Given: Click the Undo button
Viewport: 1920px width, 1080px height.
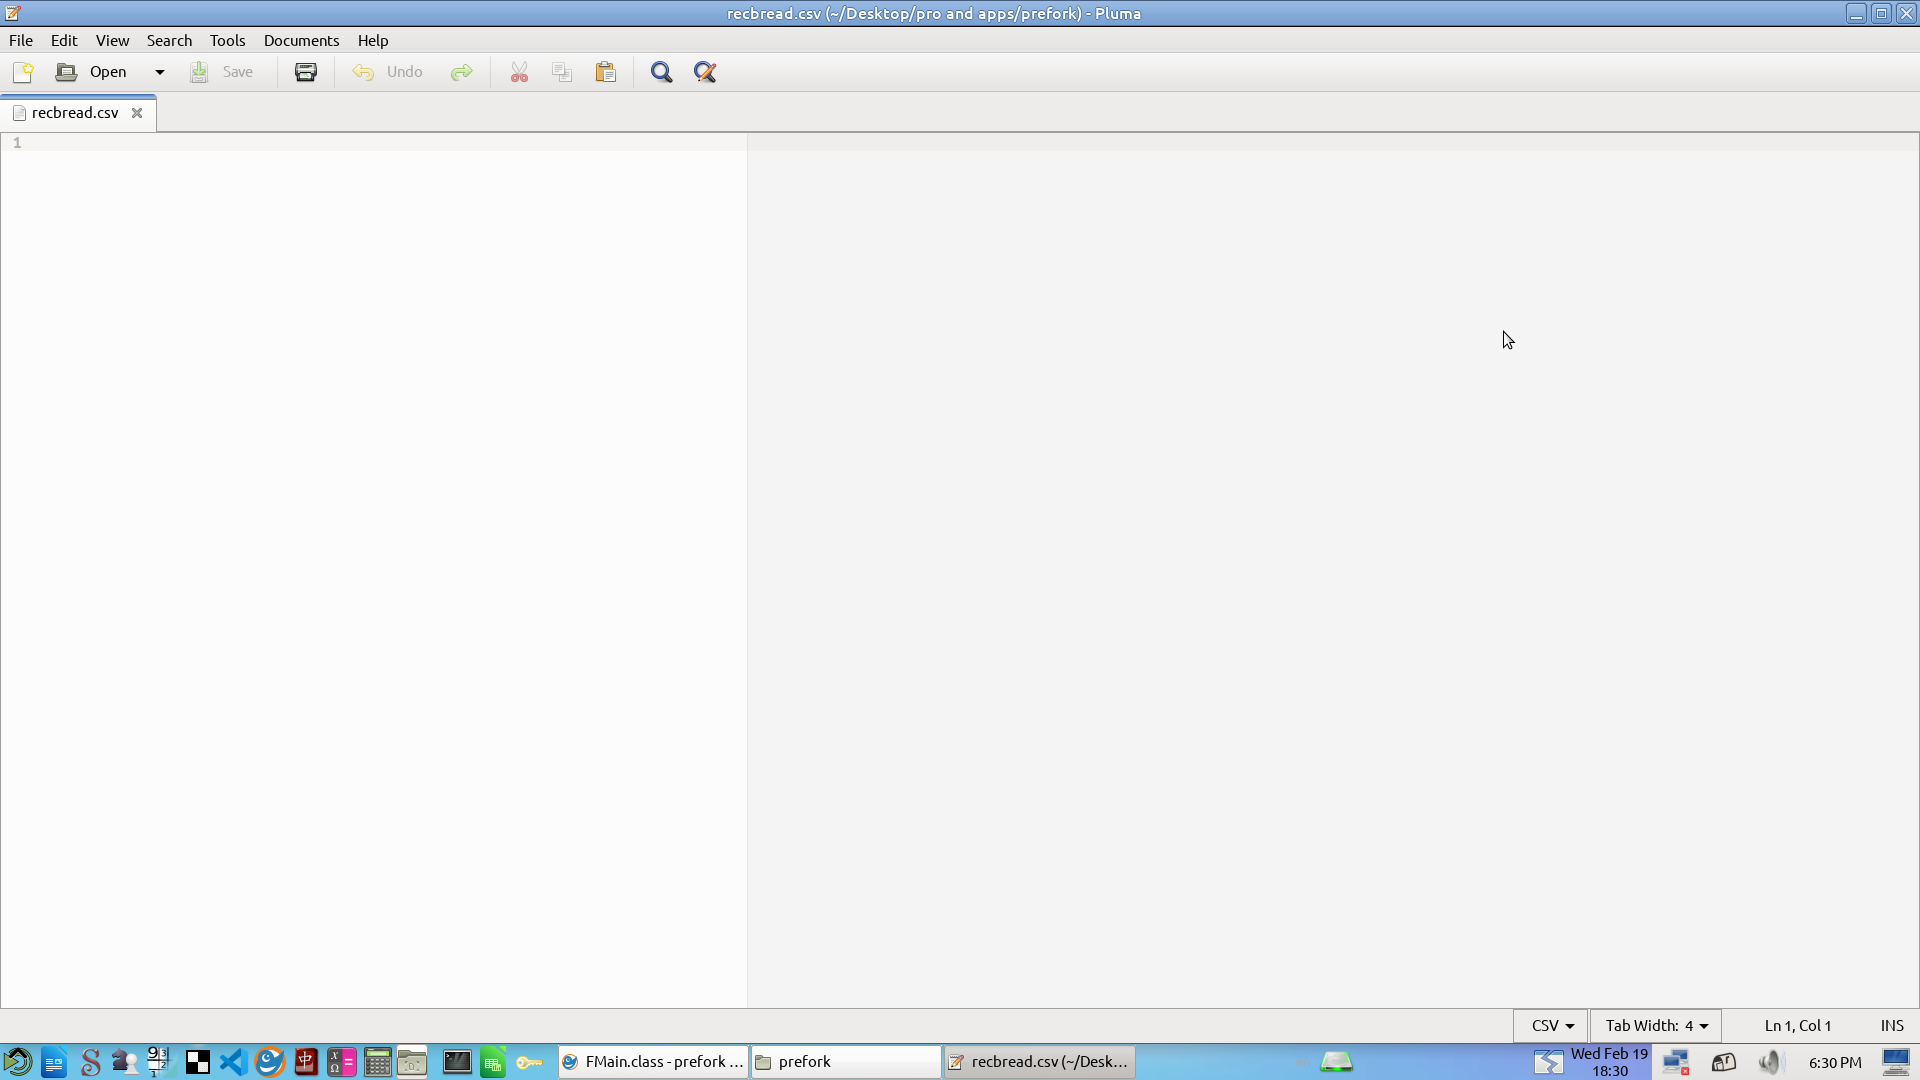Looking at the screenshot, I should 388,72.
